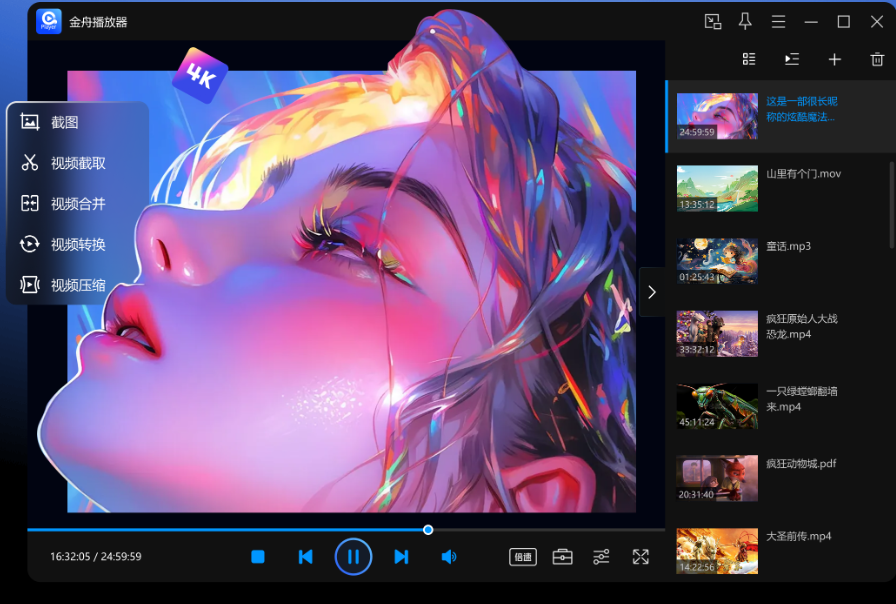This screenshot has height=604, width=896.
Task: Select the 大圣前传.mp4 thumbnail
Action: pos(717,551)
